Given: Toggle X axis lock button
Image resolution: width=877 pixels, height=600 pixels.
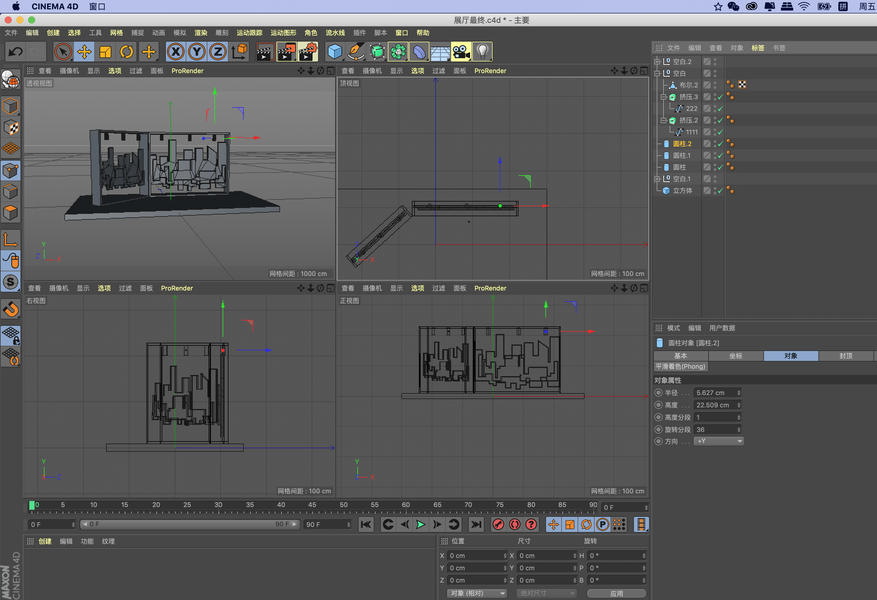Looking at the screenshot, I should [176, 52].
